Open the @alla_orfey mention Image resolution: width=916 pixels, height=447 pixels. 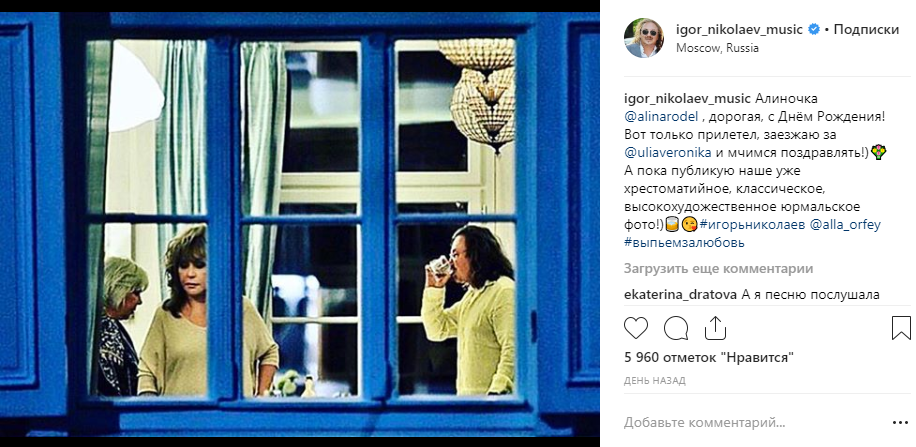tap(845, 225)
